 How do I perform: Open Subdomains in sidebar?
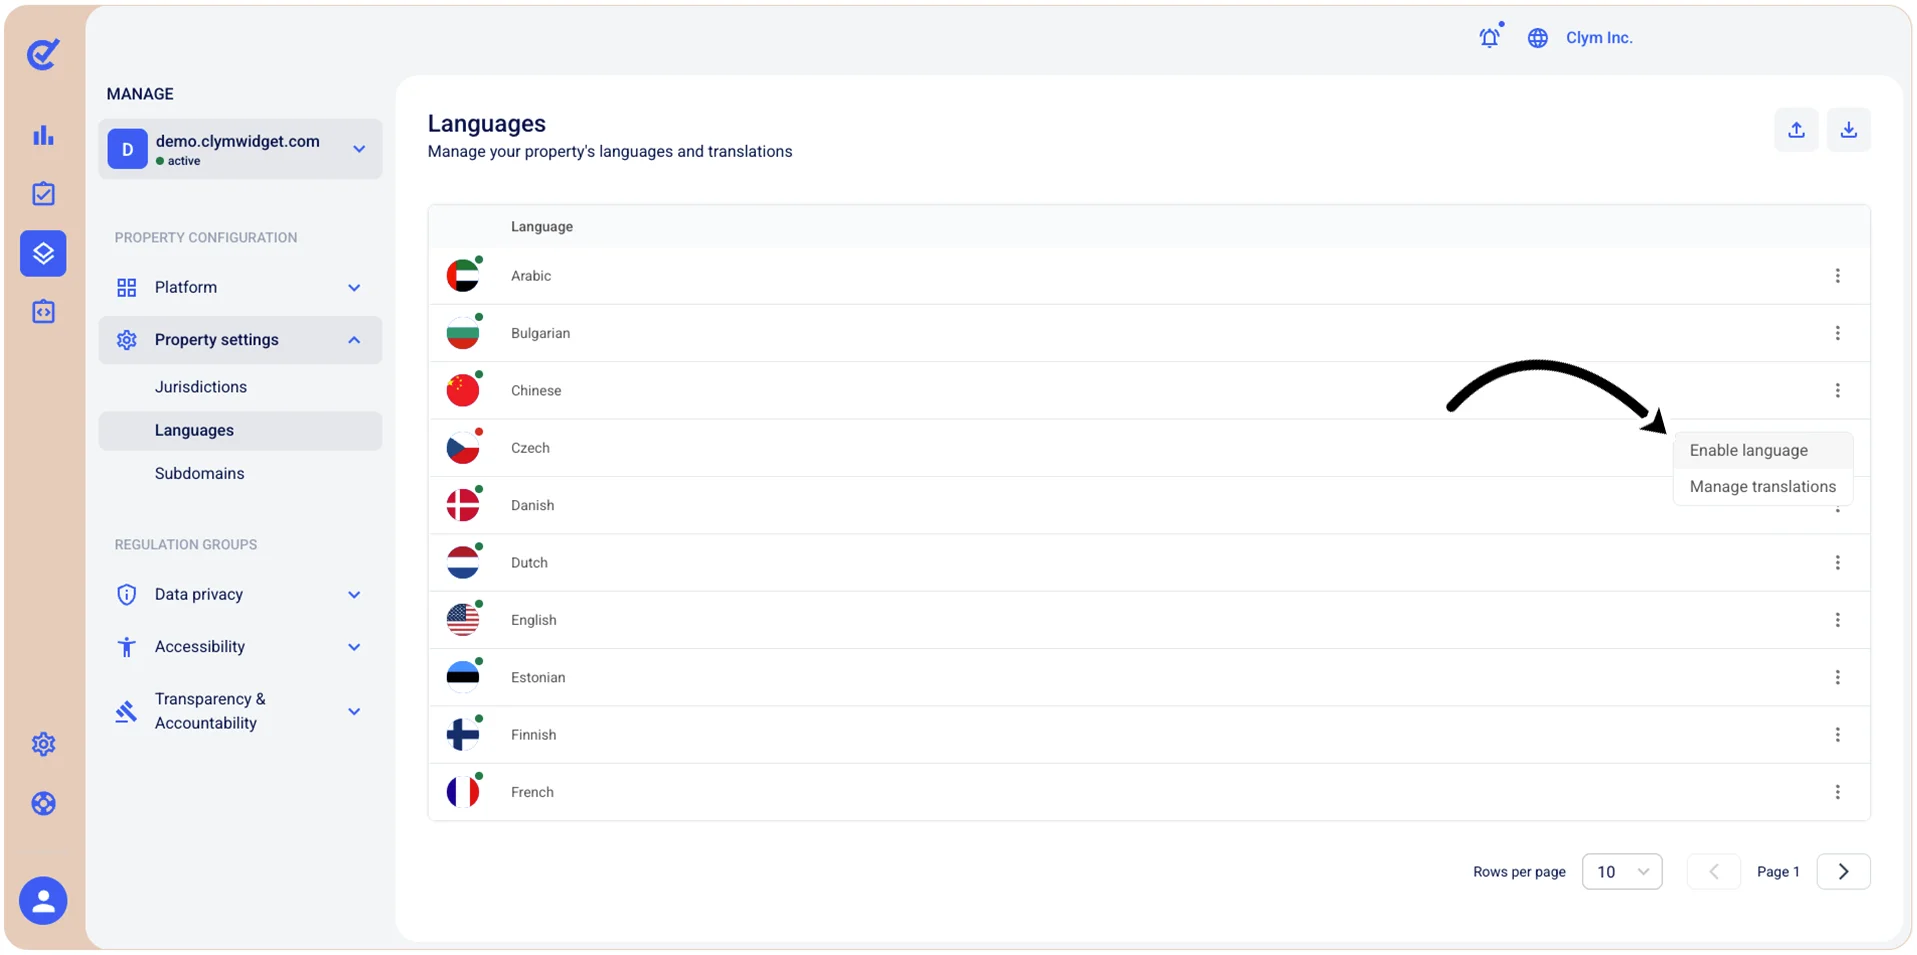tap(200, 474)
